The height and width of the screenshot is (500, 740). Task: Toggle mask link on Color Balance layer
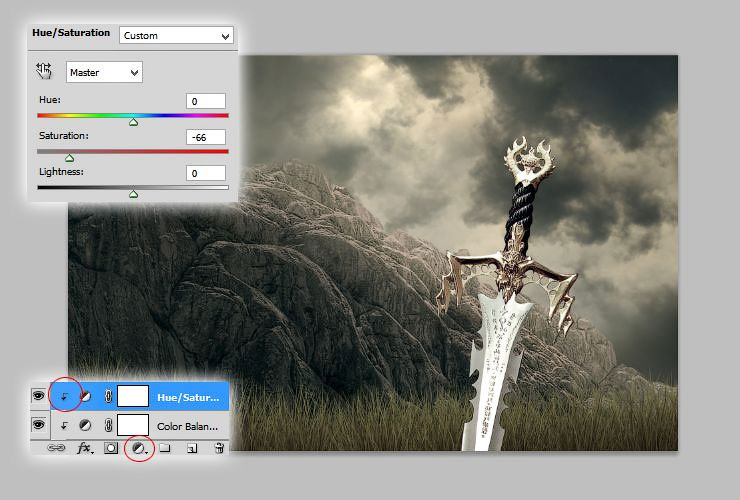pyautogui.click(x=108, y=425)
